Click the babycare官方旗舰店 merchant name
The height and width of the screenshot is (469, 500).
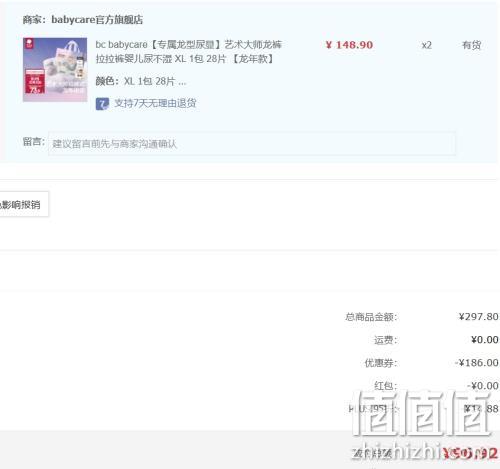point(97,20)
